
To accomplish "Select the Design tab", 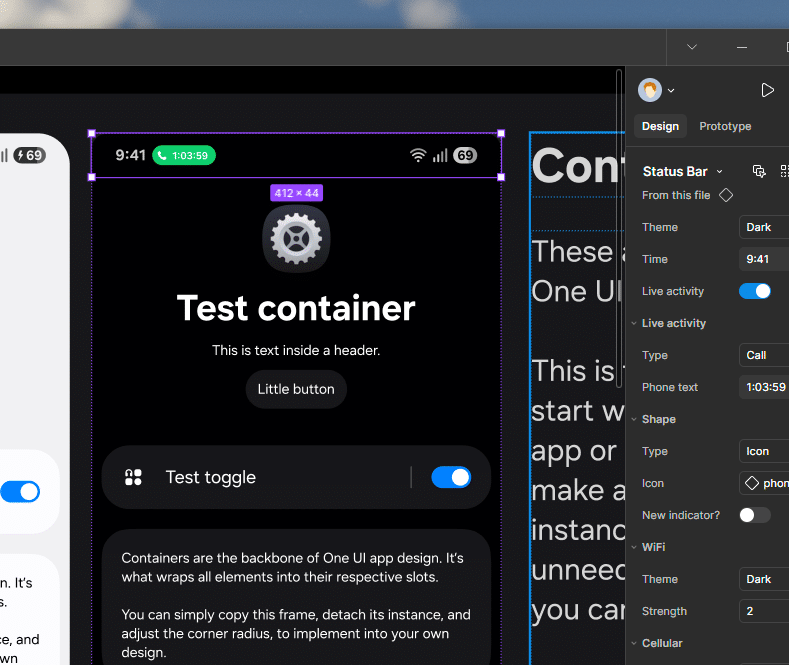I will (660, 126).
